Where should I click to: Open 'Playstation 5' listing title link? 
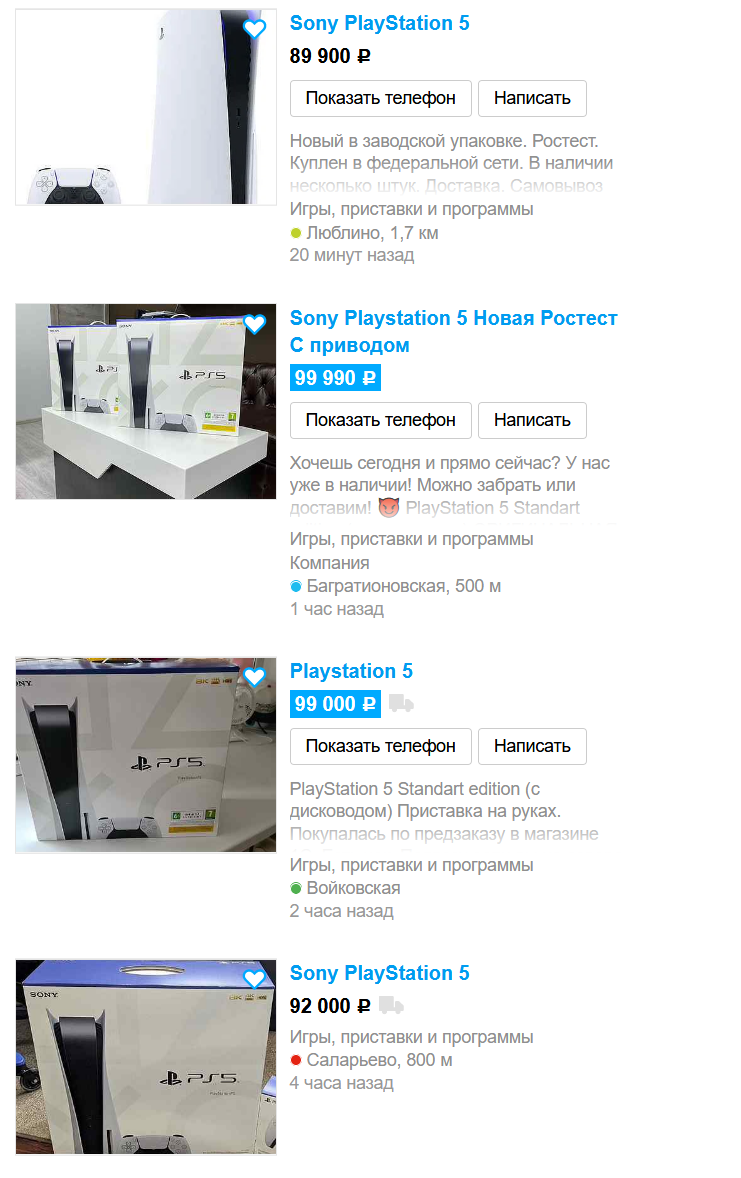tap(351, 672)
